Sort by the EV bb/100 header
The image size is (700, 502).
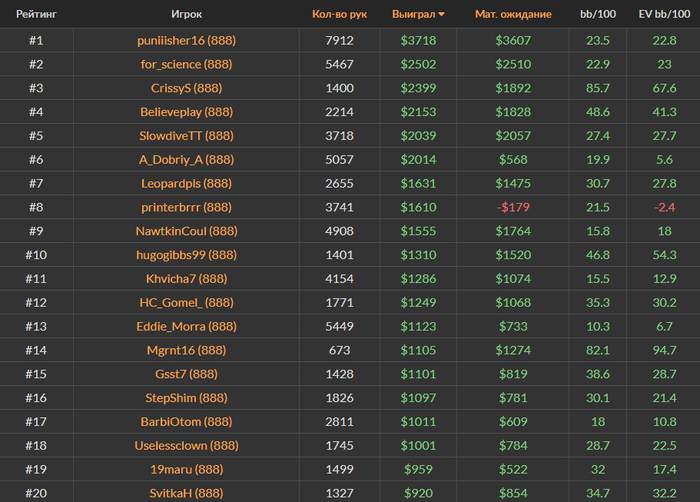[663, 15]
